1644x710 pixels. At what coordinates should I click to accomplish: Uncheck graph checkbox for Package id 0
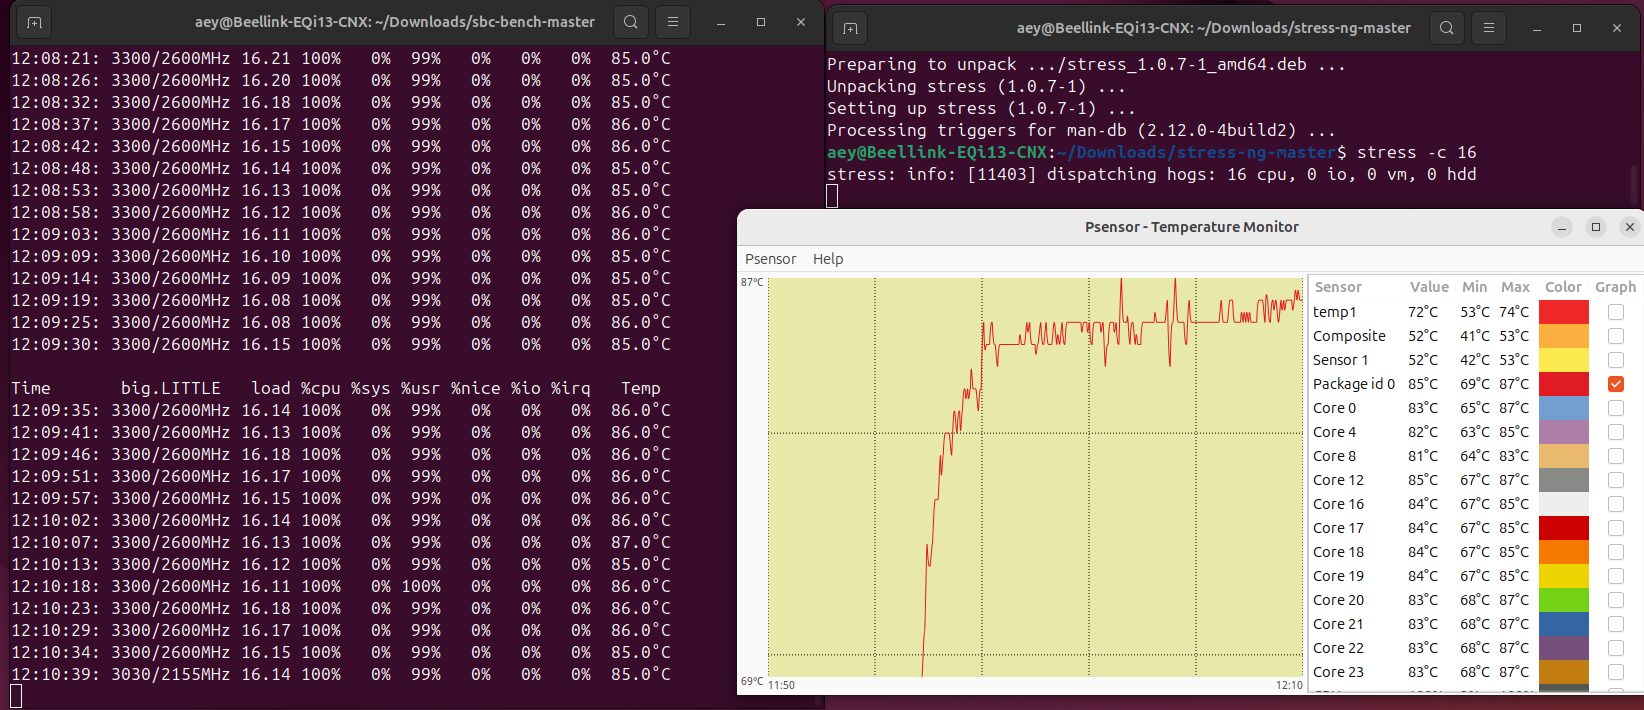1616,384
